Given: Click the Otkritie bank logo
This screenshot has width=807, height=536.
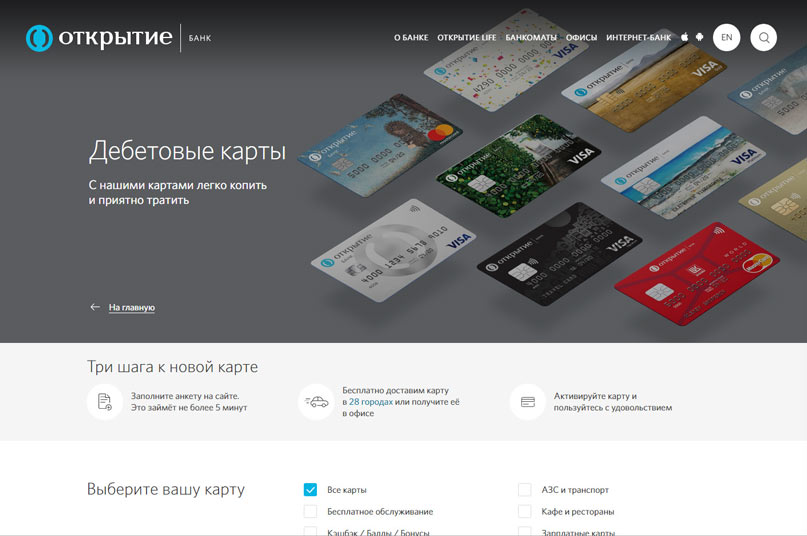Looking at the screenshot, I should point(99,38).
